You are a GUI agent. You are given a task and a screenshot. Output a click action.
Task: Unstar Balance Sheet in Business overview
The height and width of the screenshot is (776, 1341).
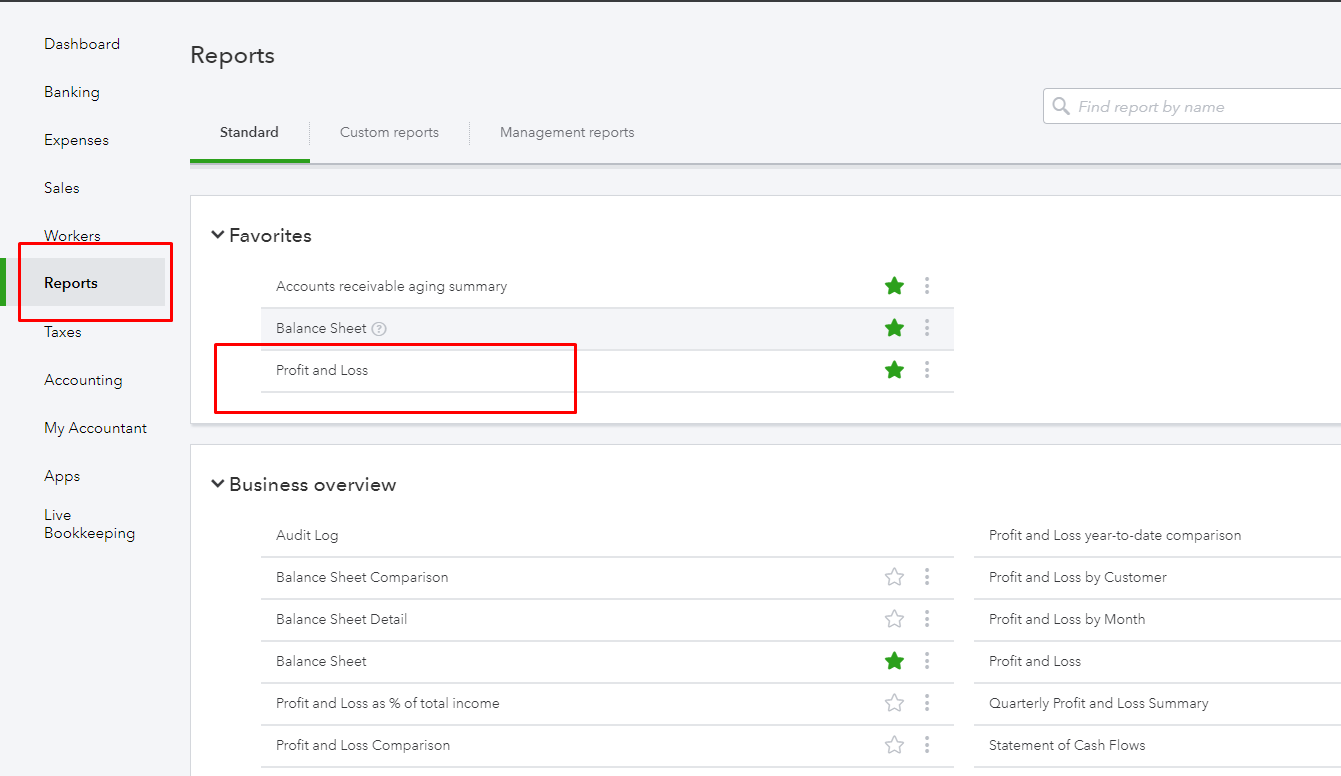click(893, 661)
